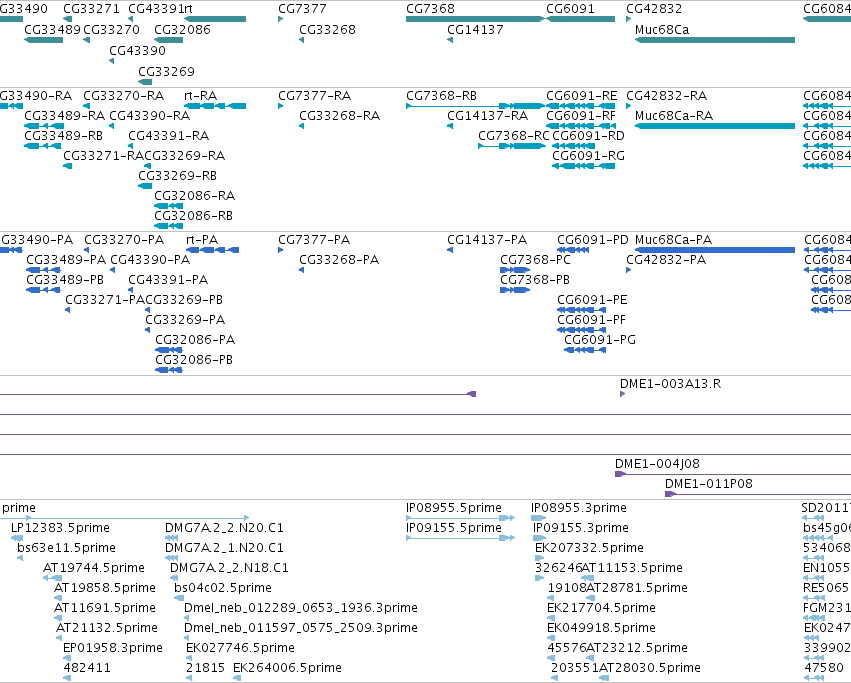Click cDNA IP08955.5prime label
The height and width of the screenshot is (683, 851).
click(454, 508)
